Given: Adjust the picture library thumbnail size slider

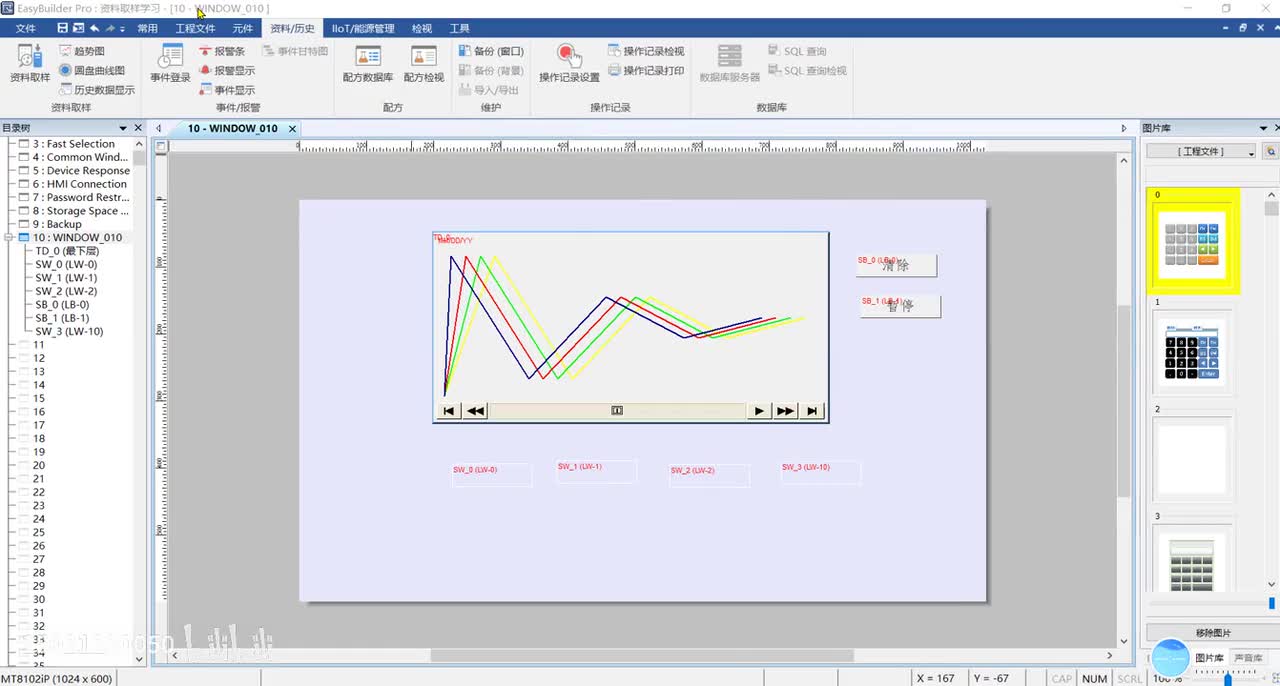Looking at the screenshot, I should coord(1272,603).
